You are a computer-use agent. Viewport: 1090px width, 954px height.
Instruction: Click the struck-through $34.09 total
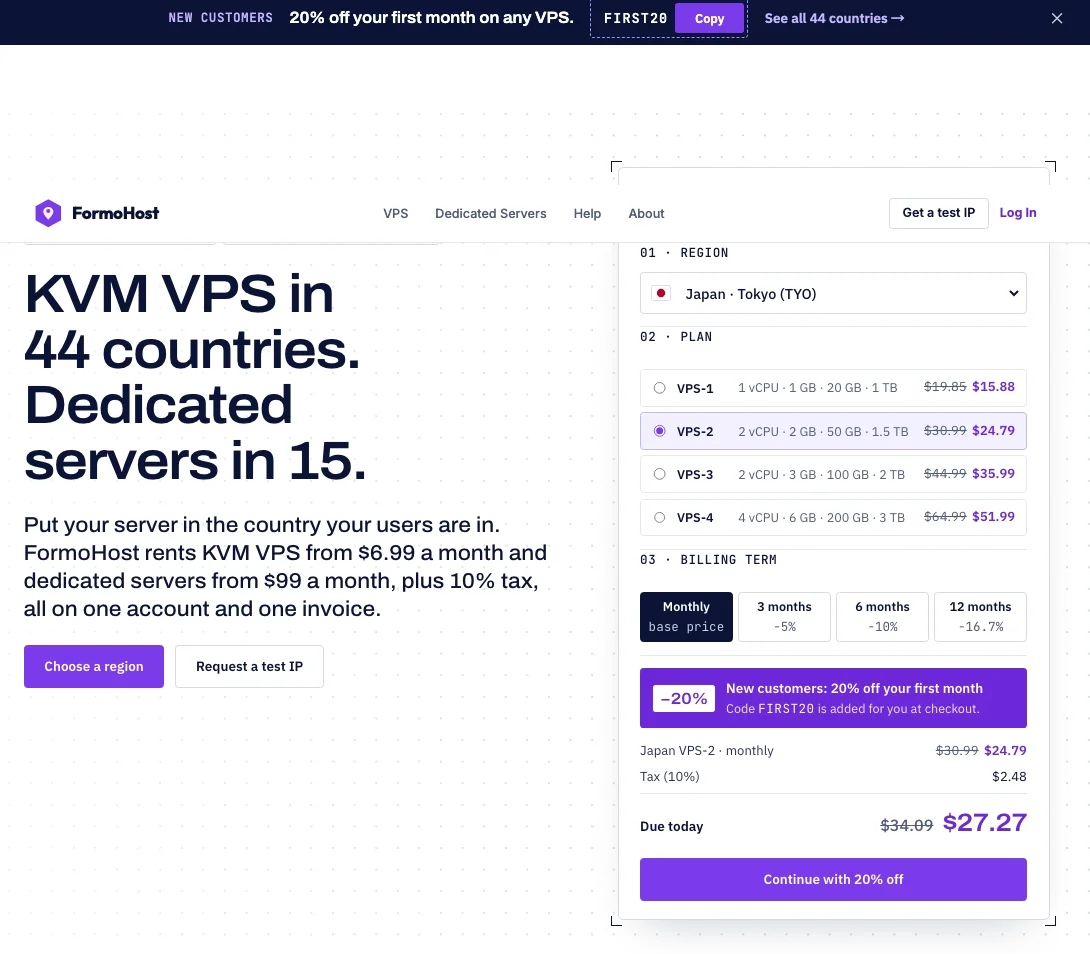(x=906, y=825)
